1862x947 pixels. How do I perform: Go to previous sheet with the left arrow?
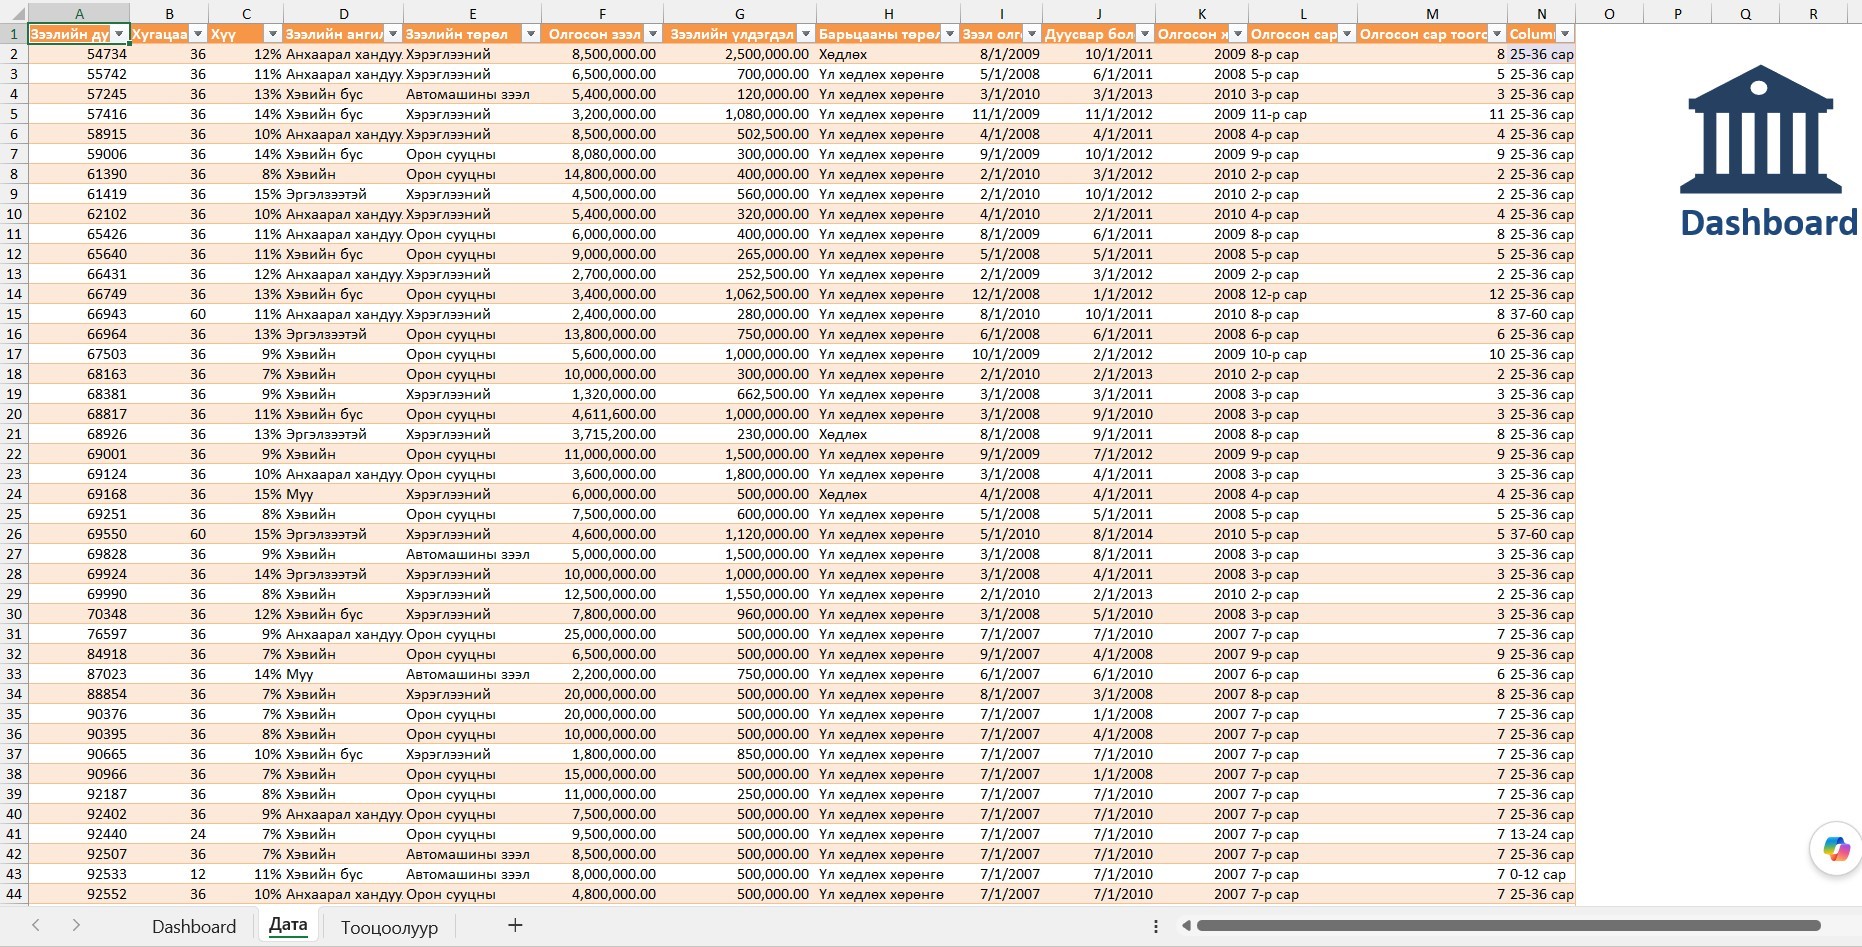click(36, 925)
